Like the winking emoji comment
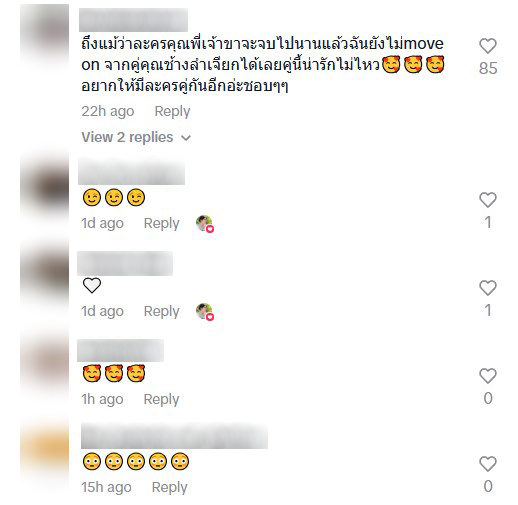The image size is (518, 505). (x=488, y=200)
